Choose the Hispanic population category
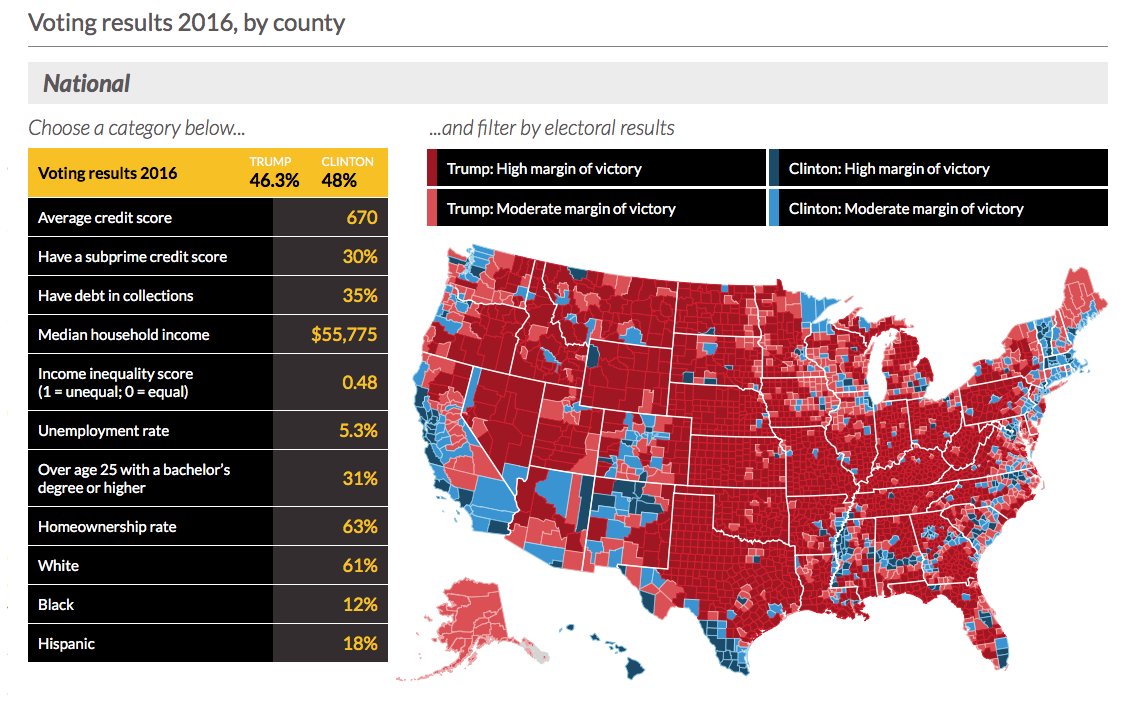The height and width of the screenshot is (712, 1129). 150,643
